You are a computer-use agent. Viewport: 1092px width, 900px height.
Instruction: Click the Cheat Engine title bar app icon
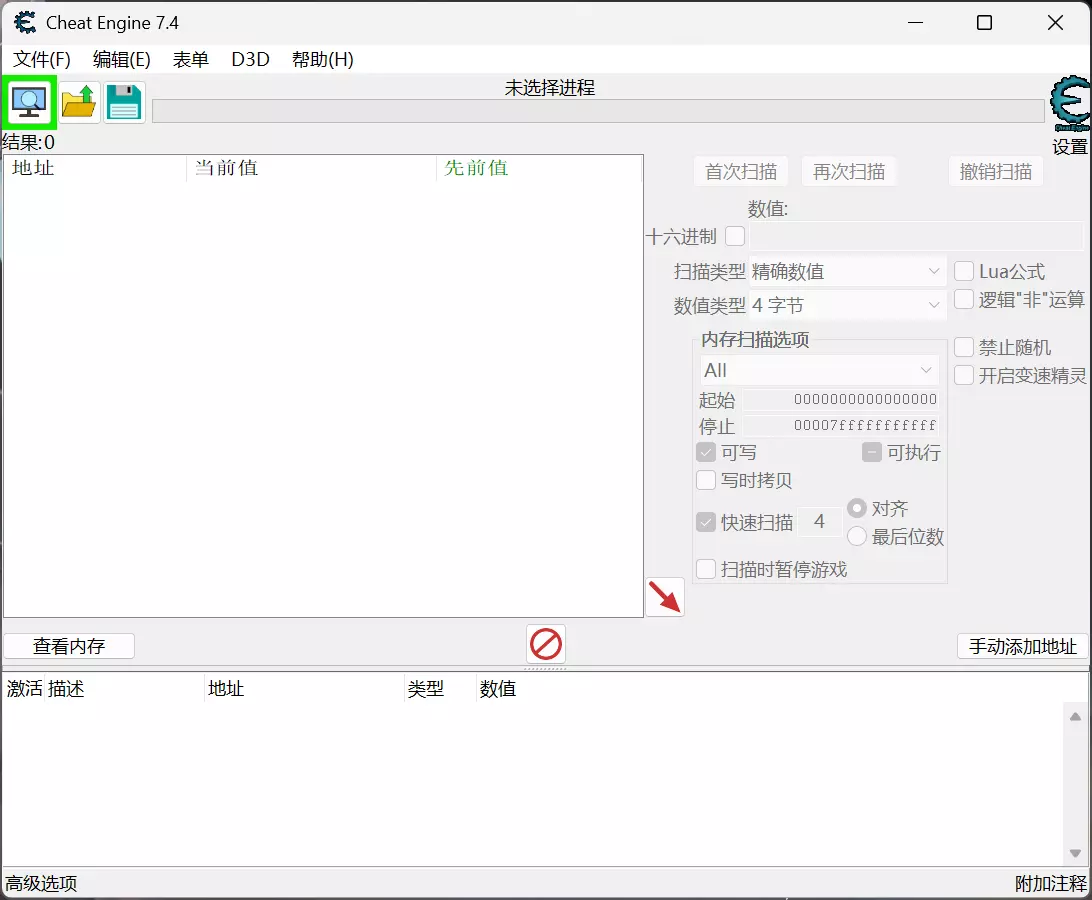[25, 23]
